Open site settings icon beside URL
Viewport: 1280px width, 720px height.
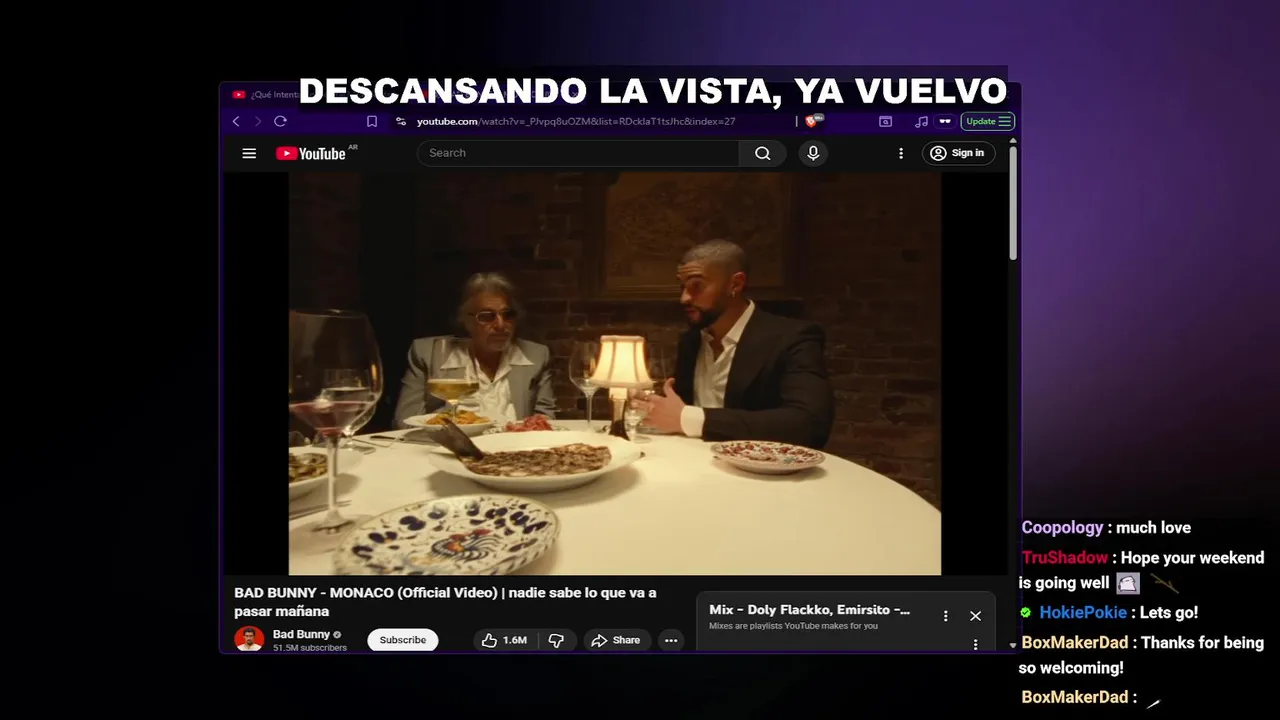[401, 121]
